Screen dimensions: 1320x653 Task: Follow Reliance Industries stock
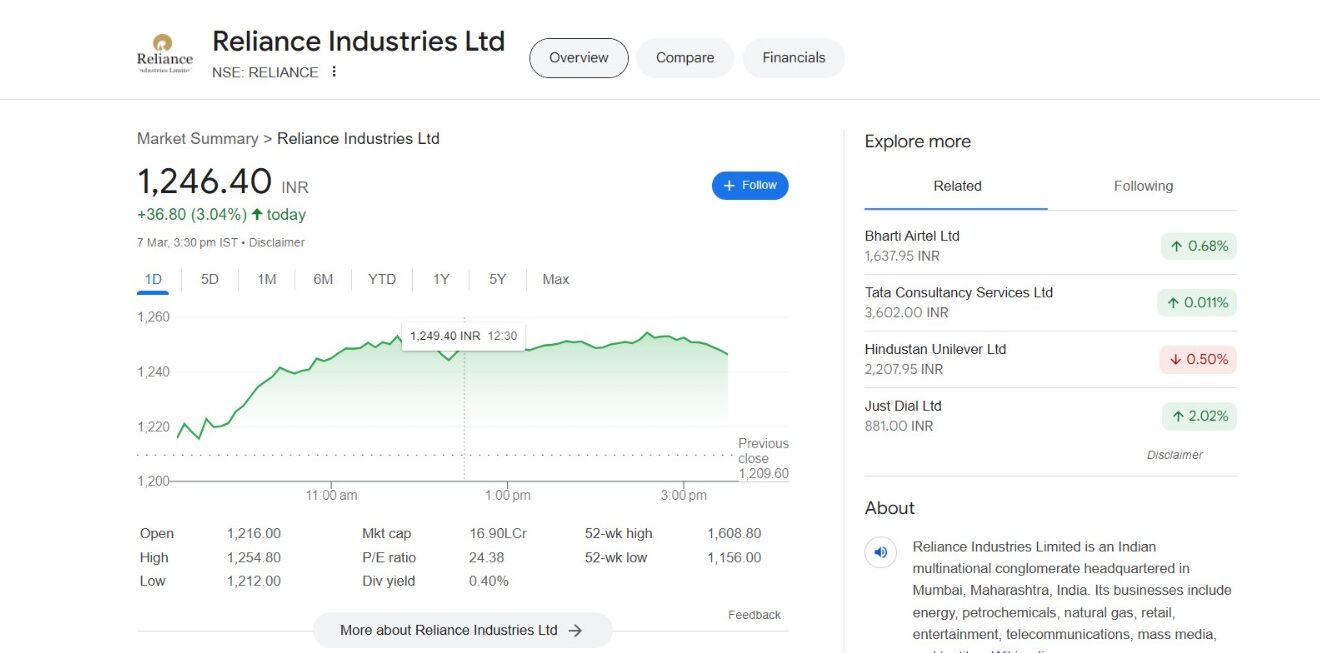tap(750, 186)
